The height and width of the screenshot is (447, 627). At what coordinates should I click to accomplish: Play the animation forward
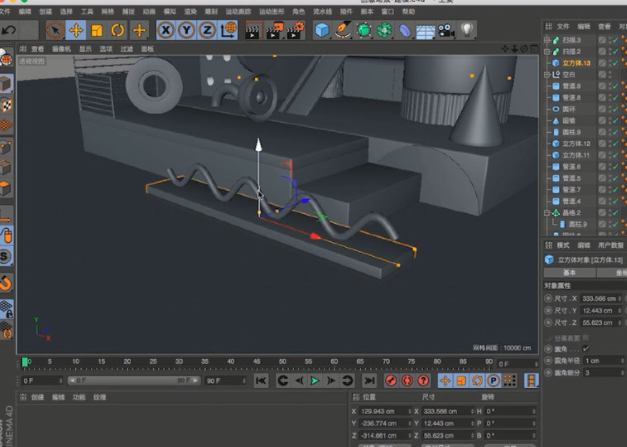click(315, 381)
